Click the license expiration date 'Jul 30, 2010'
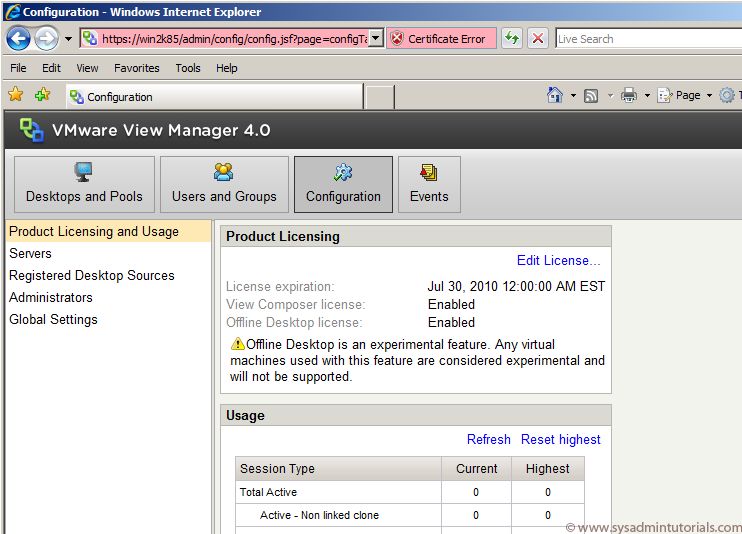Image resolution: width=742 pixels, height=534 pixels. (x=463, y=286)
